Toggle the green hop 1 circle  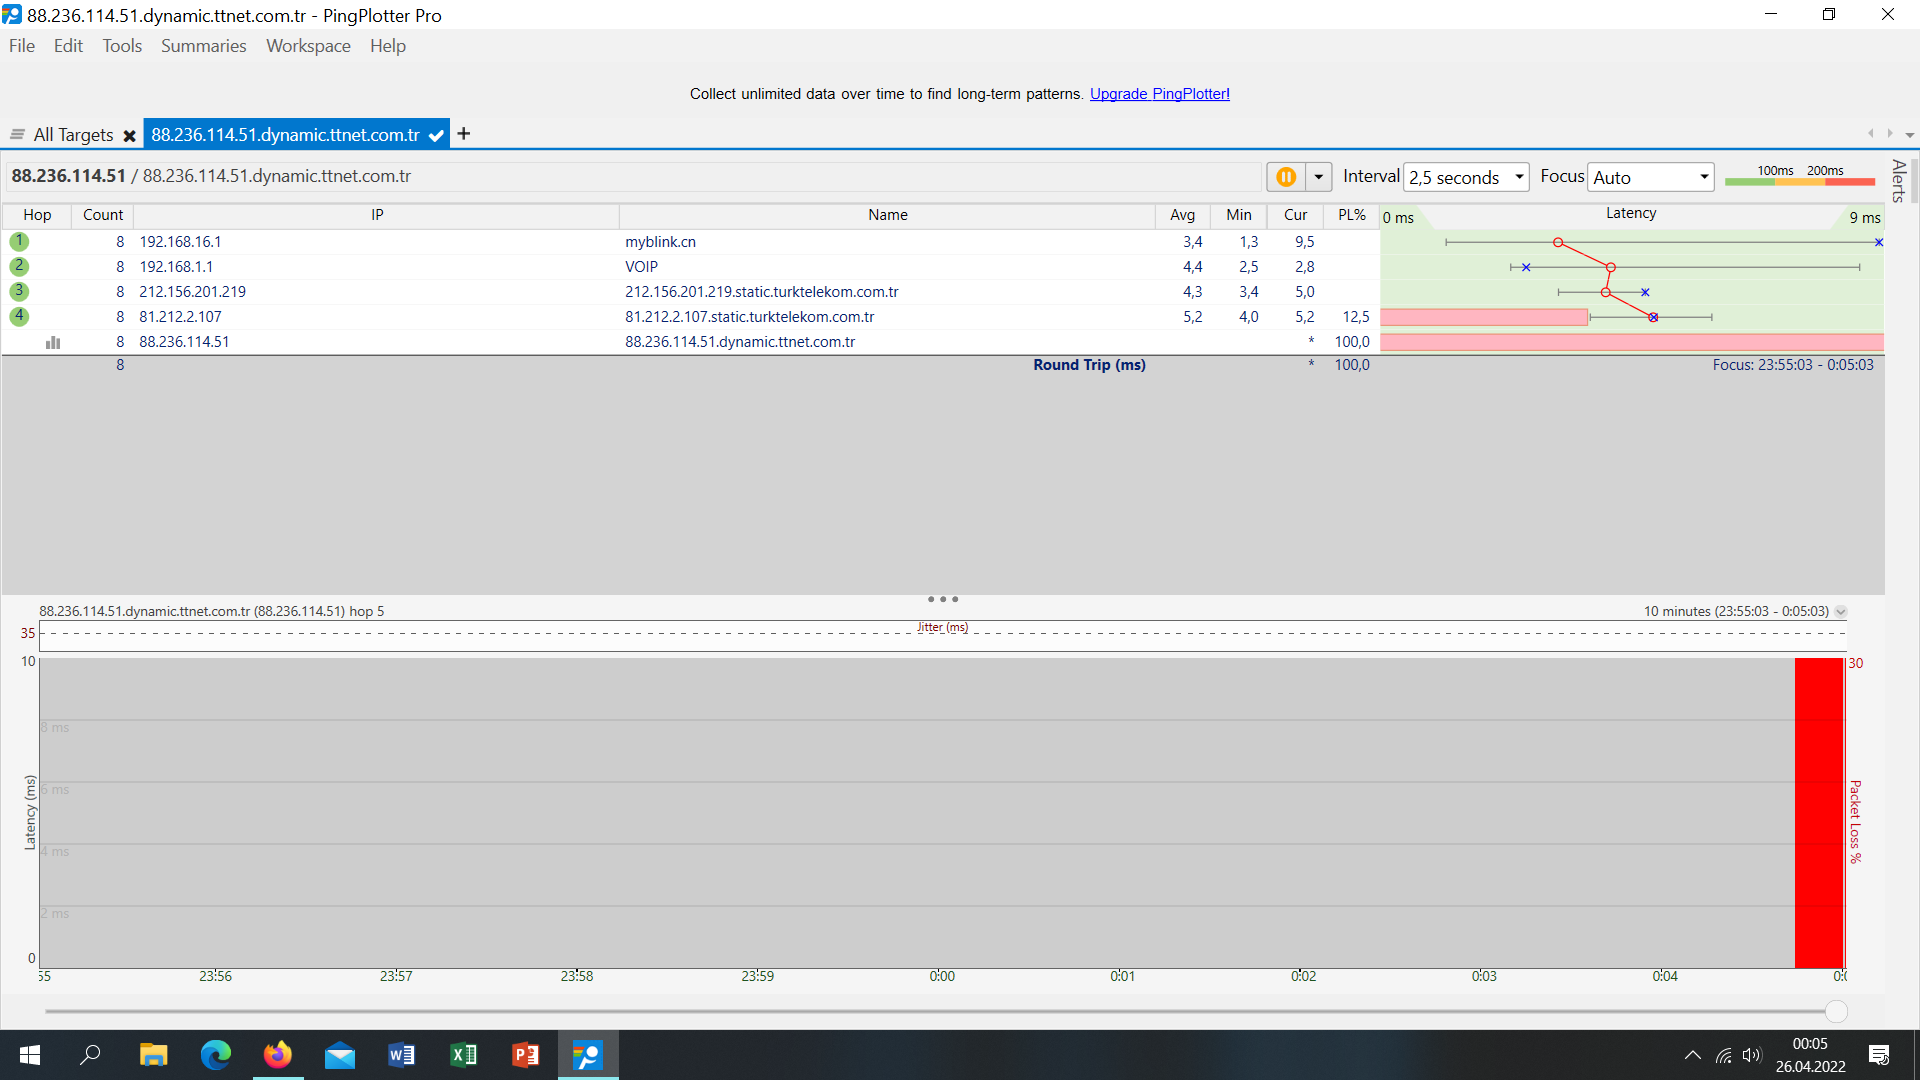[19, 241]
